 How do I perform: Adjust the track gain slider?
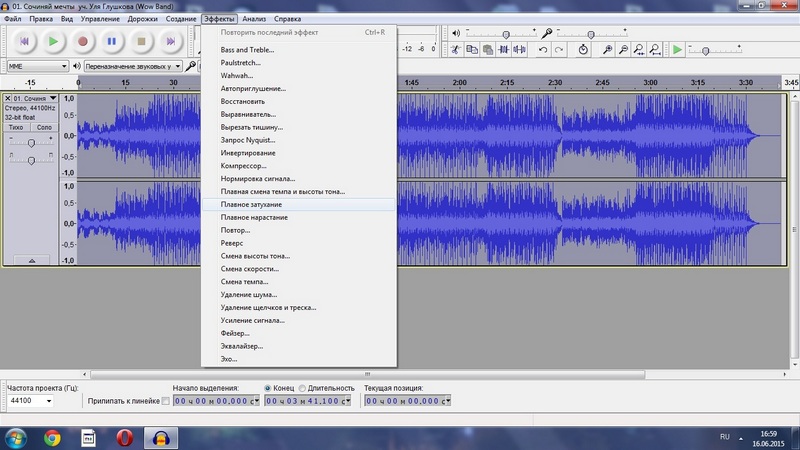tap(31, 143)
